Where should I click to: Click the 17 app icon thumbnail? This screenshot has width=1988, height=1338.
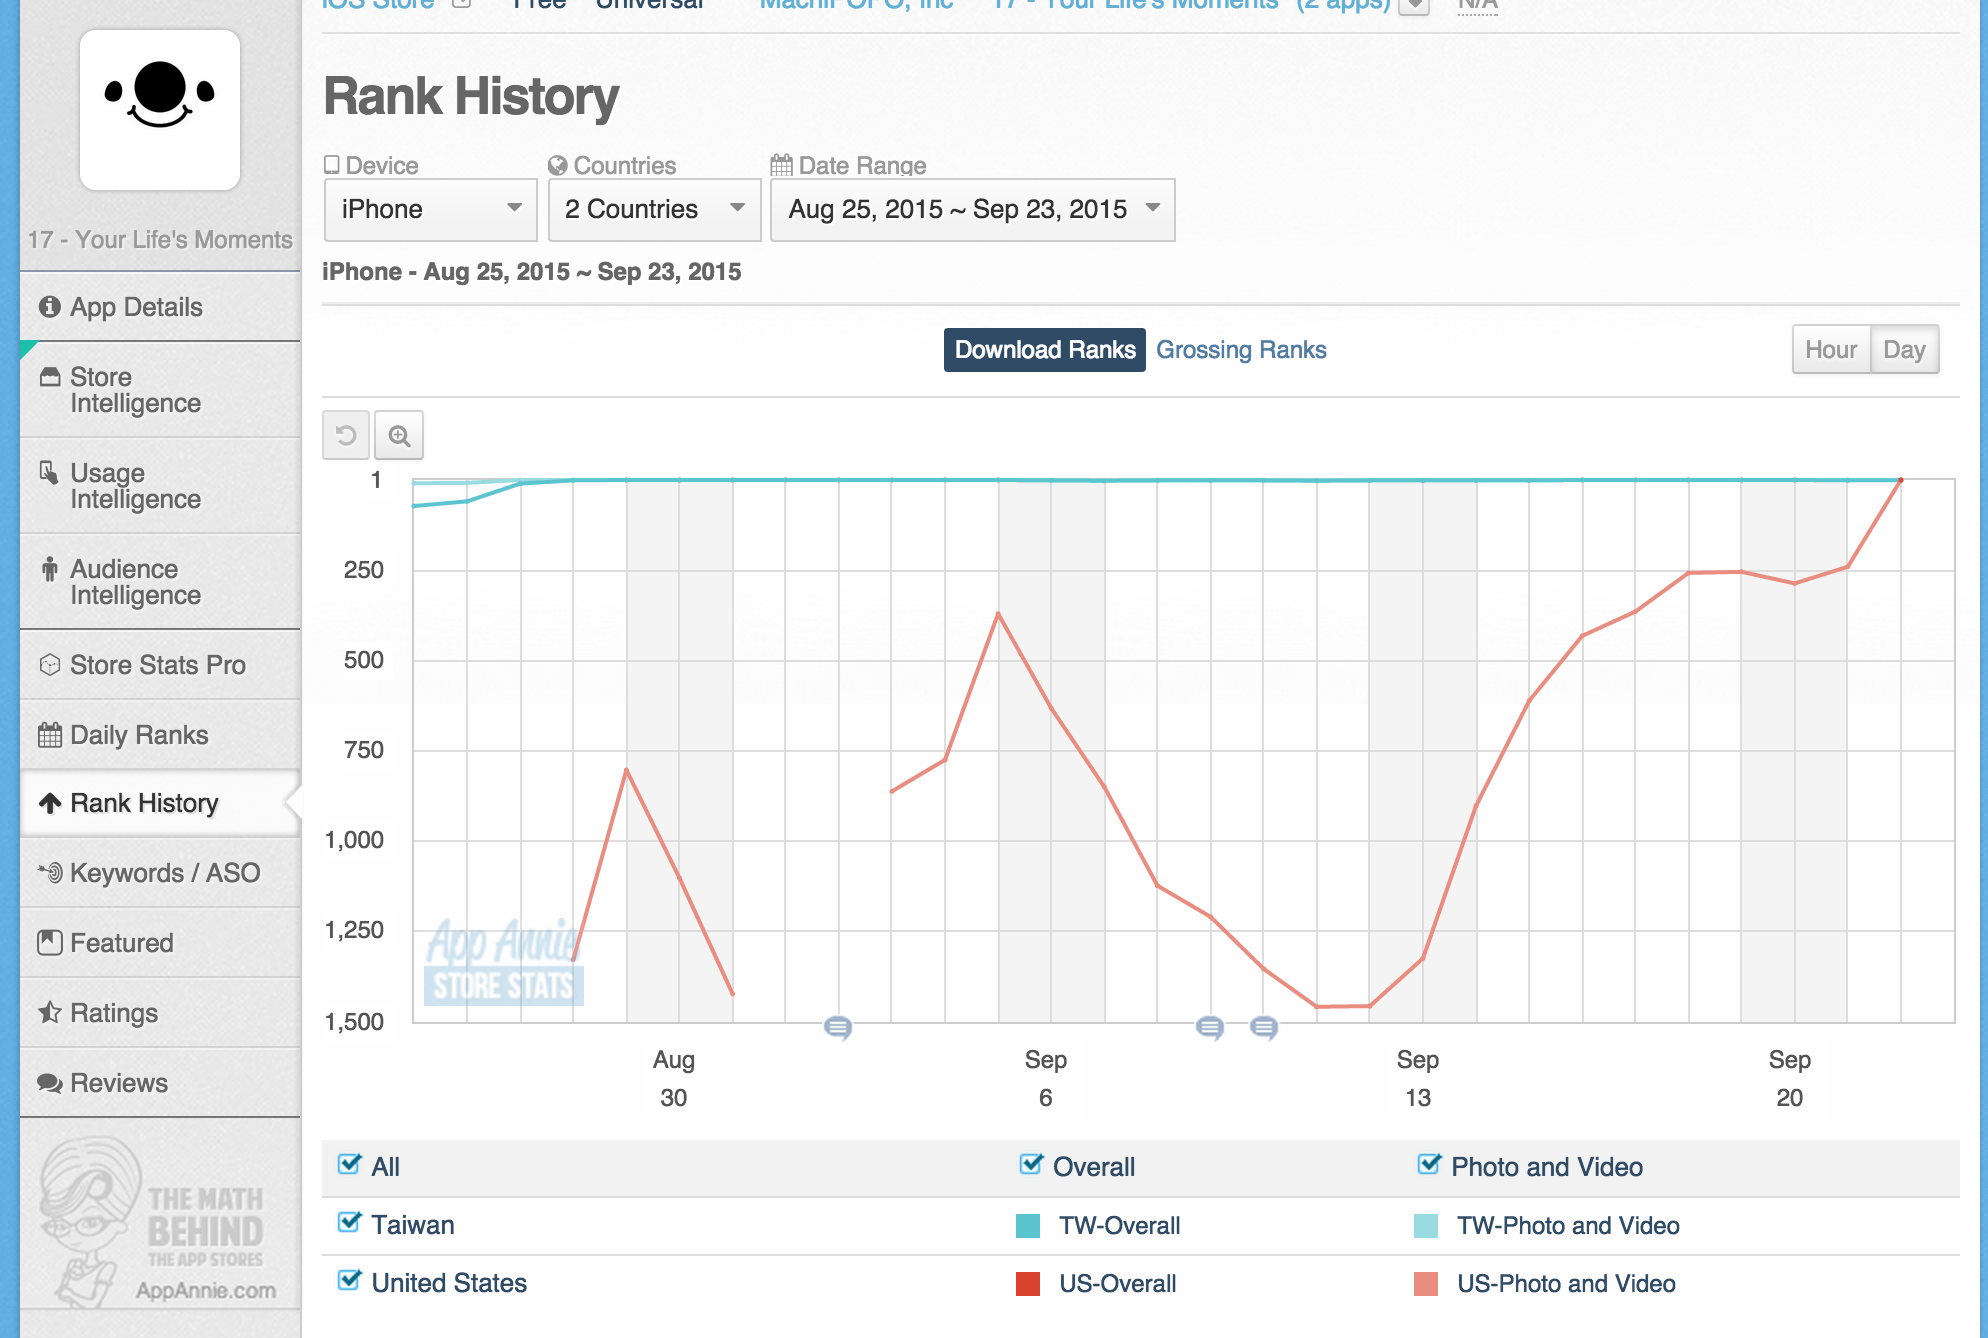click(160, 110)
